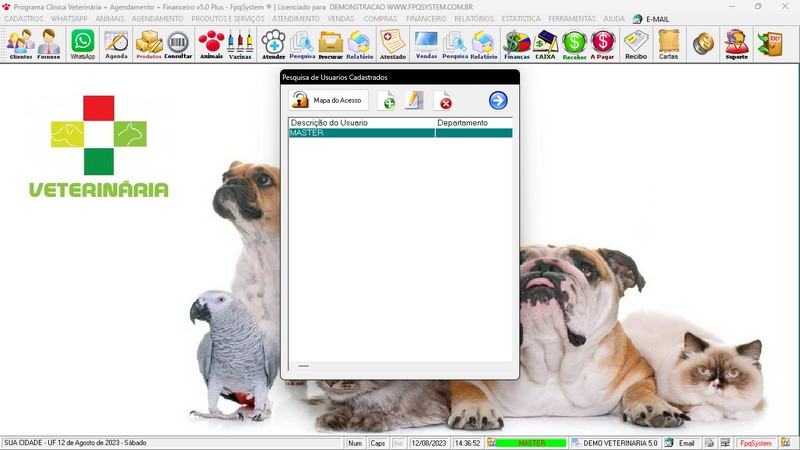Screen dimensions: 800x450
Task: Open the CAIXA cash register icon
Action: [545, 44]
